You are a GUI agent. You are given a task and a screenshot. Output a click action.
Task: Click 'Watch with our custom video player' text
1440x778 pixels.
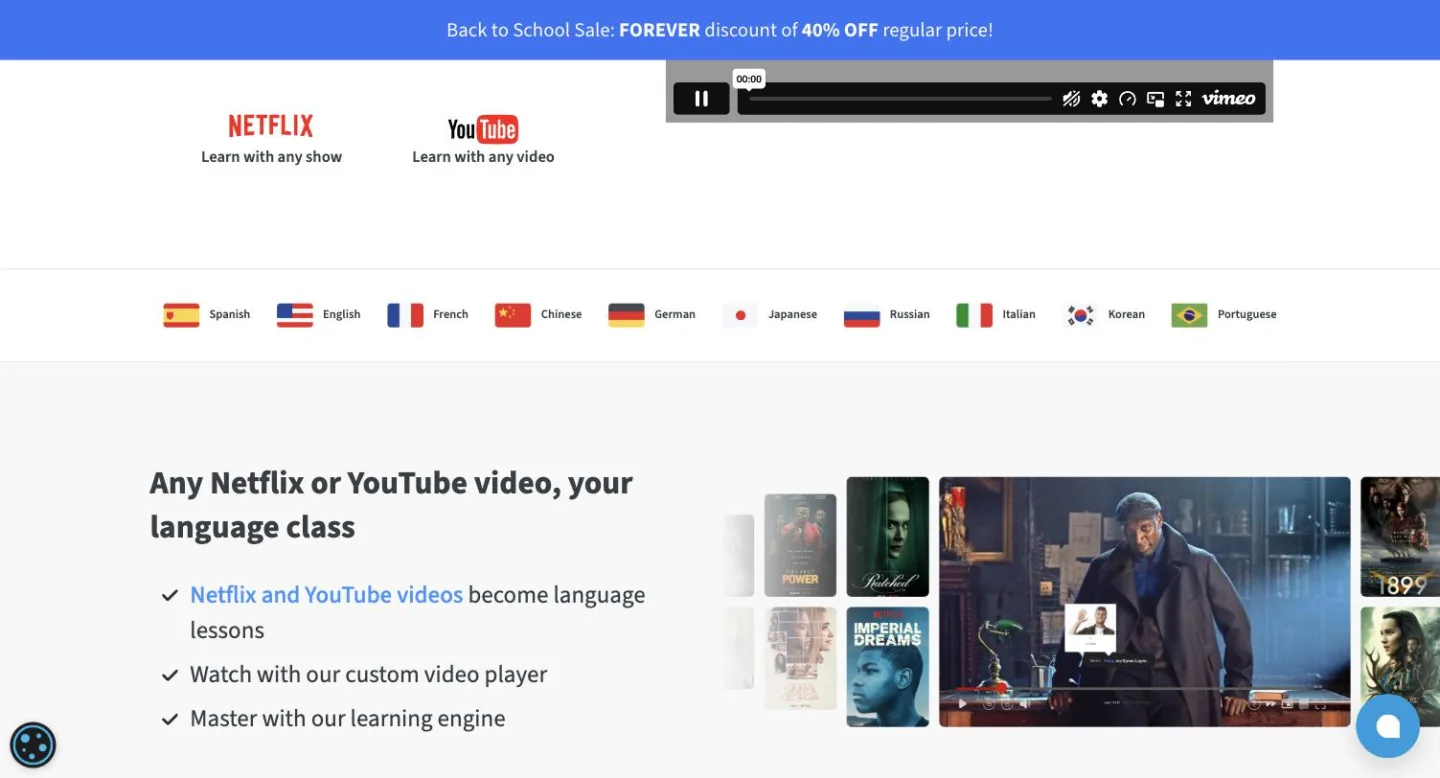coord(368,674)
